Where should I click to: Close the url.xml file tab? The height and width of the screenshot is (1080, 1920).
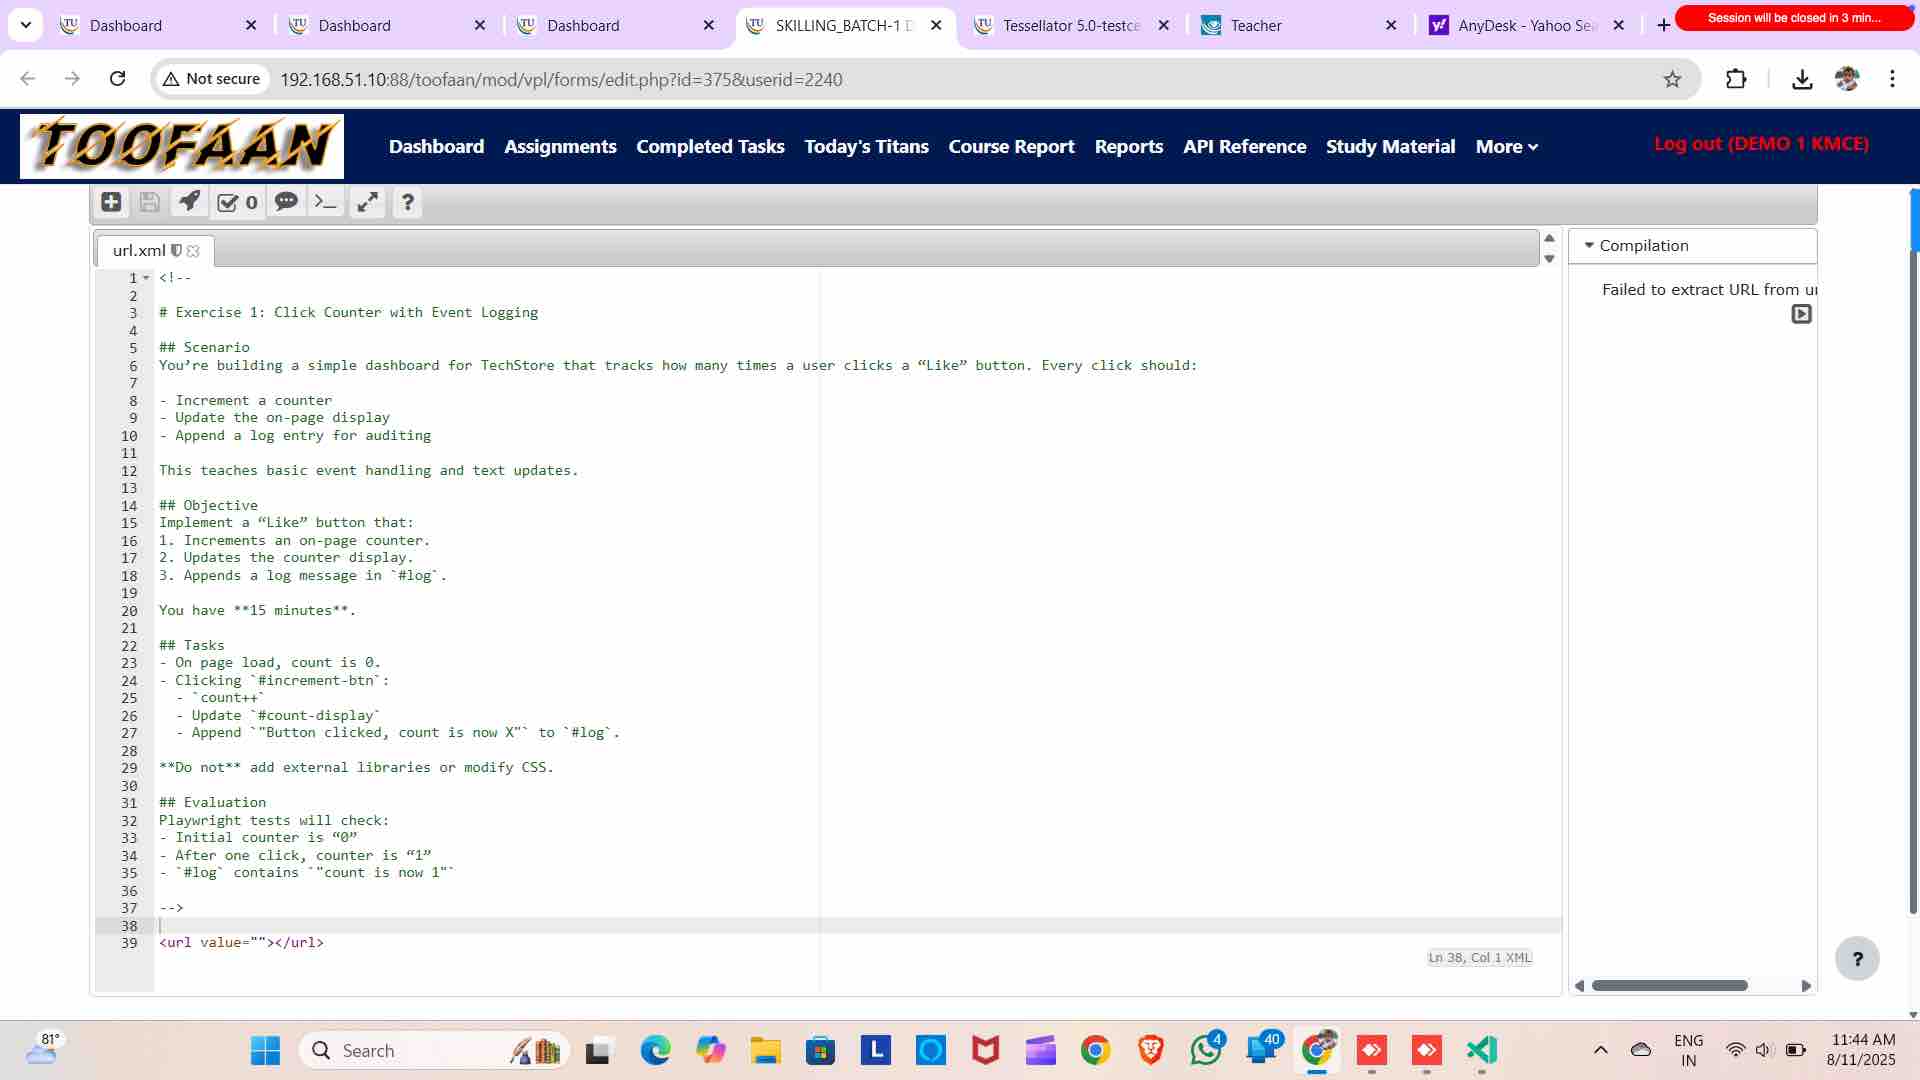[x=194, y=251]
